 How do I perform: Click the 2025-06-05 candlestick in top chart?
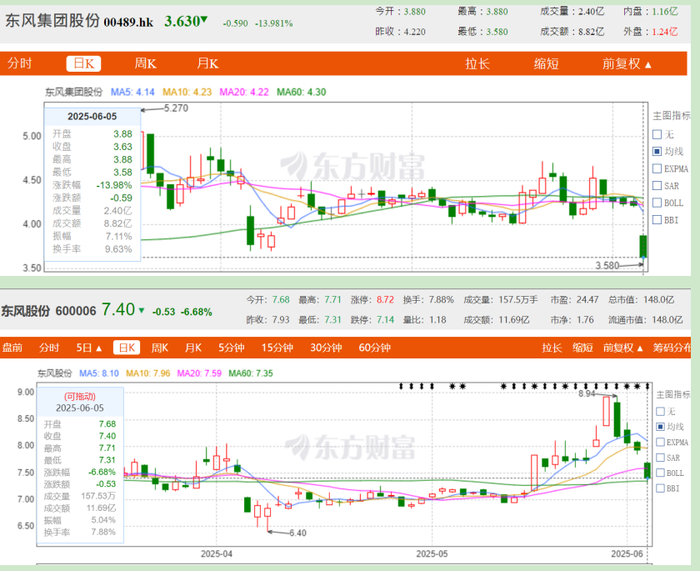pyautogui.click(x=643, y=246)
